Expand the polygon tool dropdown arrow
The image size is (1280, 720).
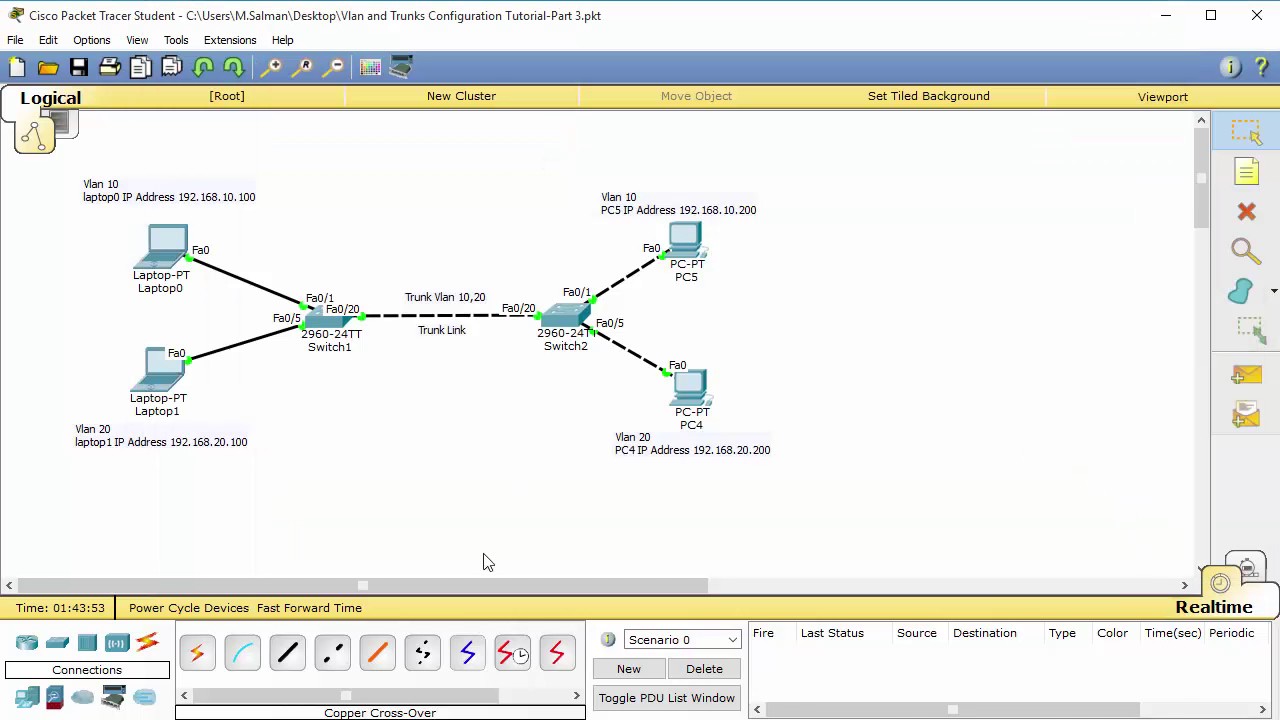[1274, 291]
